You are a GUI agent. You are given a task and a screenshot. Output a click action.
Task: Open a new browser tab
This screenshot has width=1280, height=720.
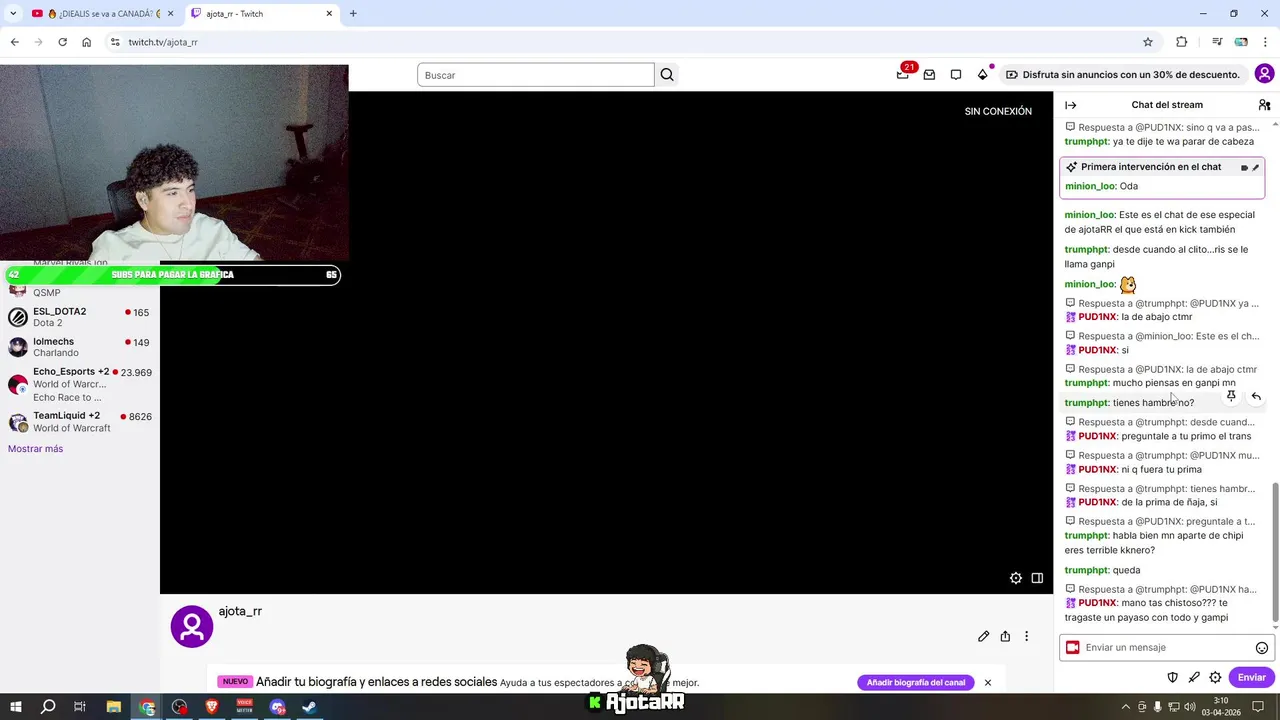tap(353, 14)
